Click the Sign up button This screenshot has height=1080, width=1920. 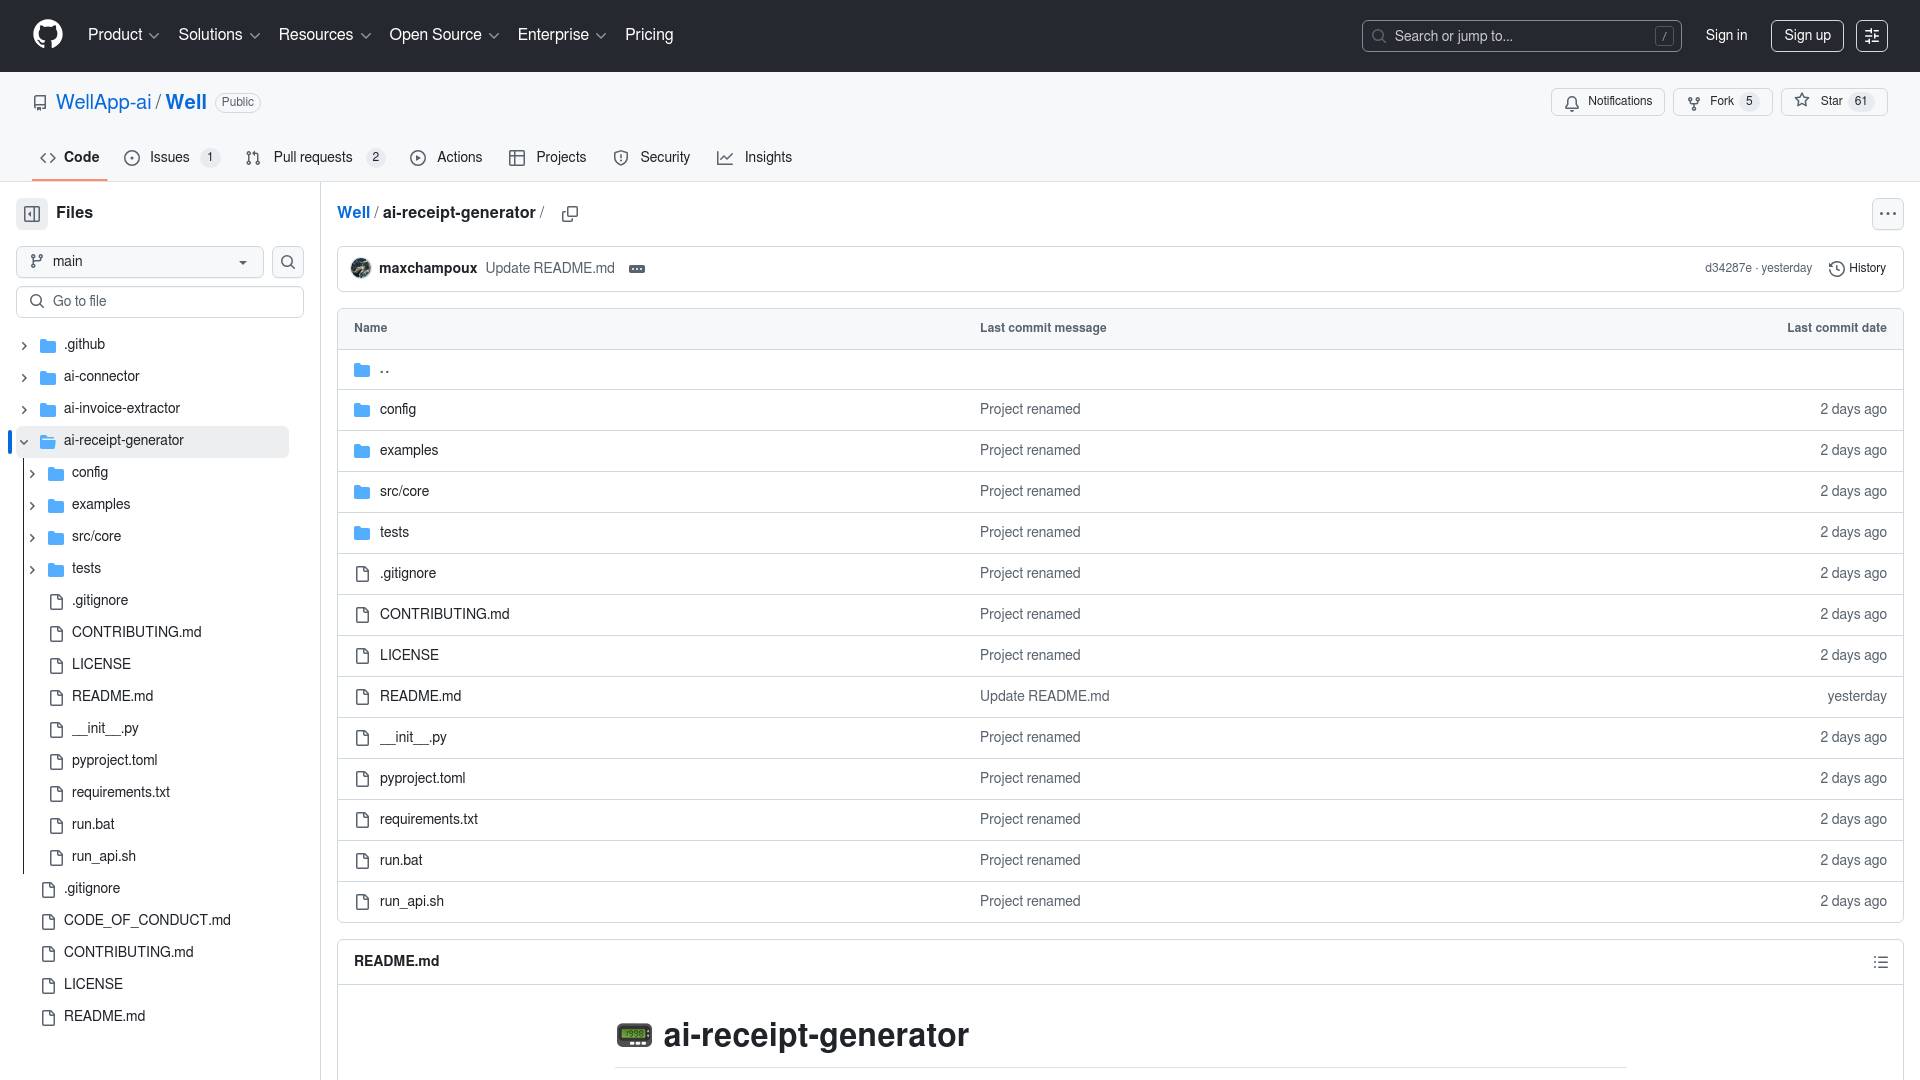tap(1807, 36)
